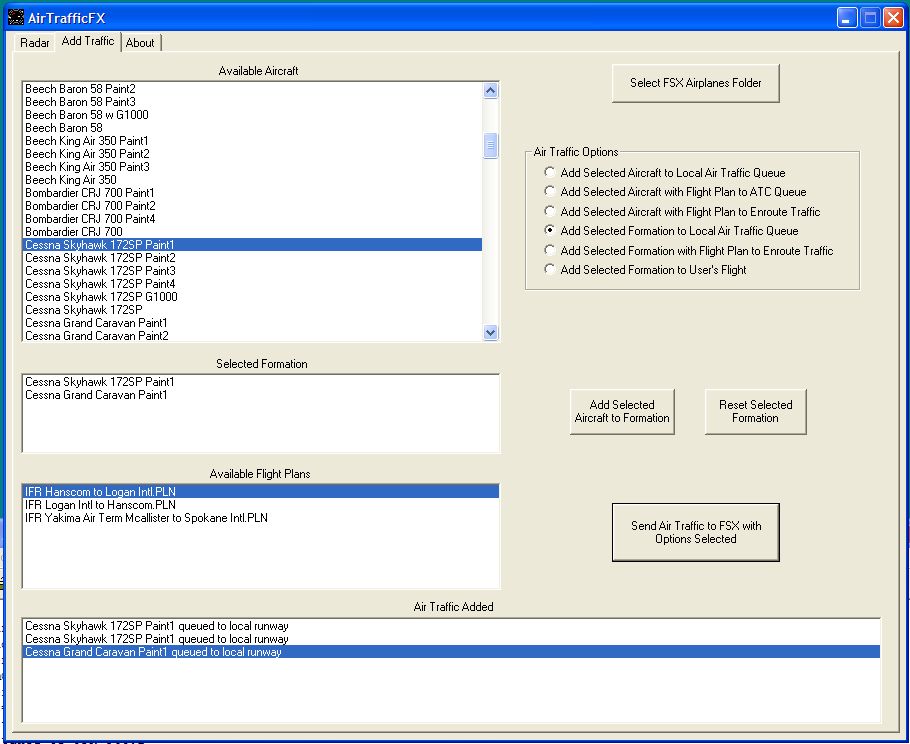The height and width of the screenshot is (744, 910).
Task: Select Beech Baron 58 w G1000
Action: click(x=252, y=115)
